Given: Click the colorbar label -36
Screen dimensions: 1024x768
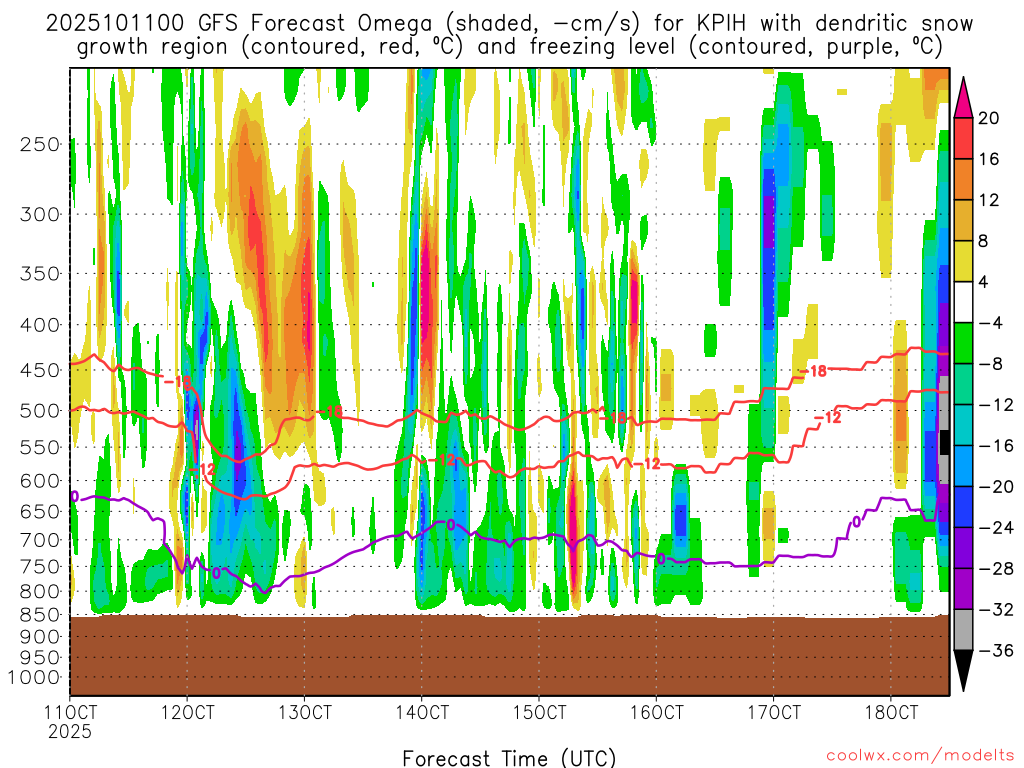Looking at the screenshot, I should point(996,650).
